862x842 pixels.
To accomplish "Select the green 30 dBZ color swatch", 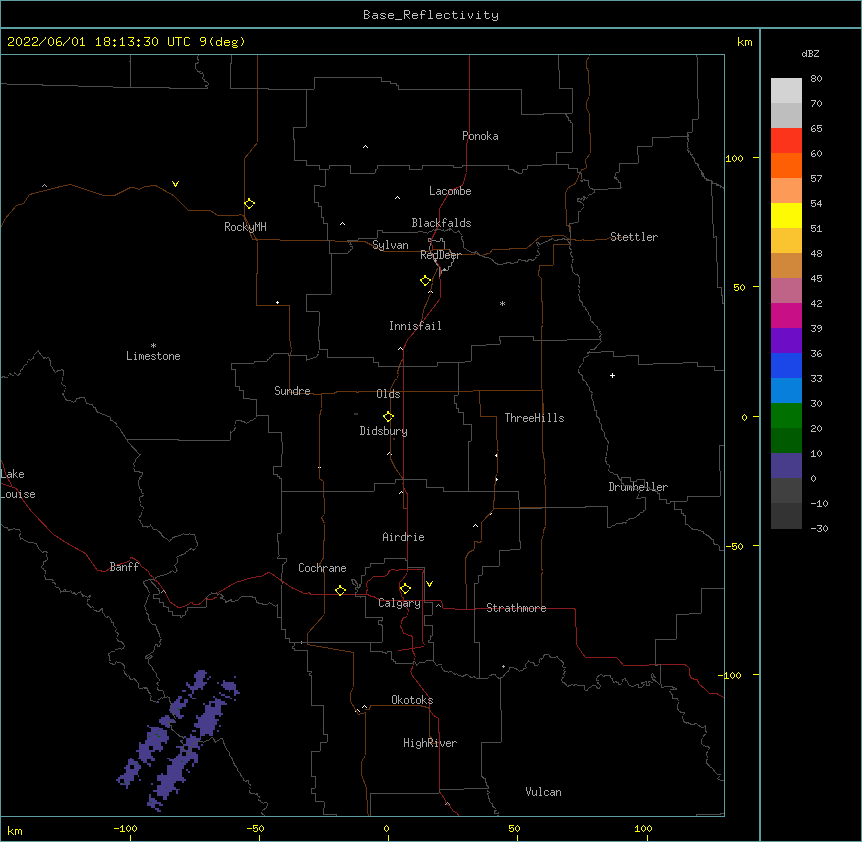I will [x=786, y=416].
